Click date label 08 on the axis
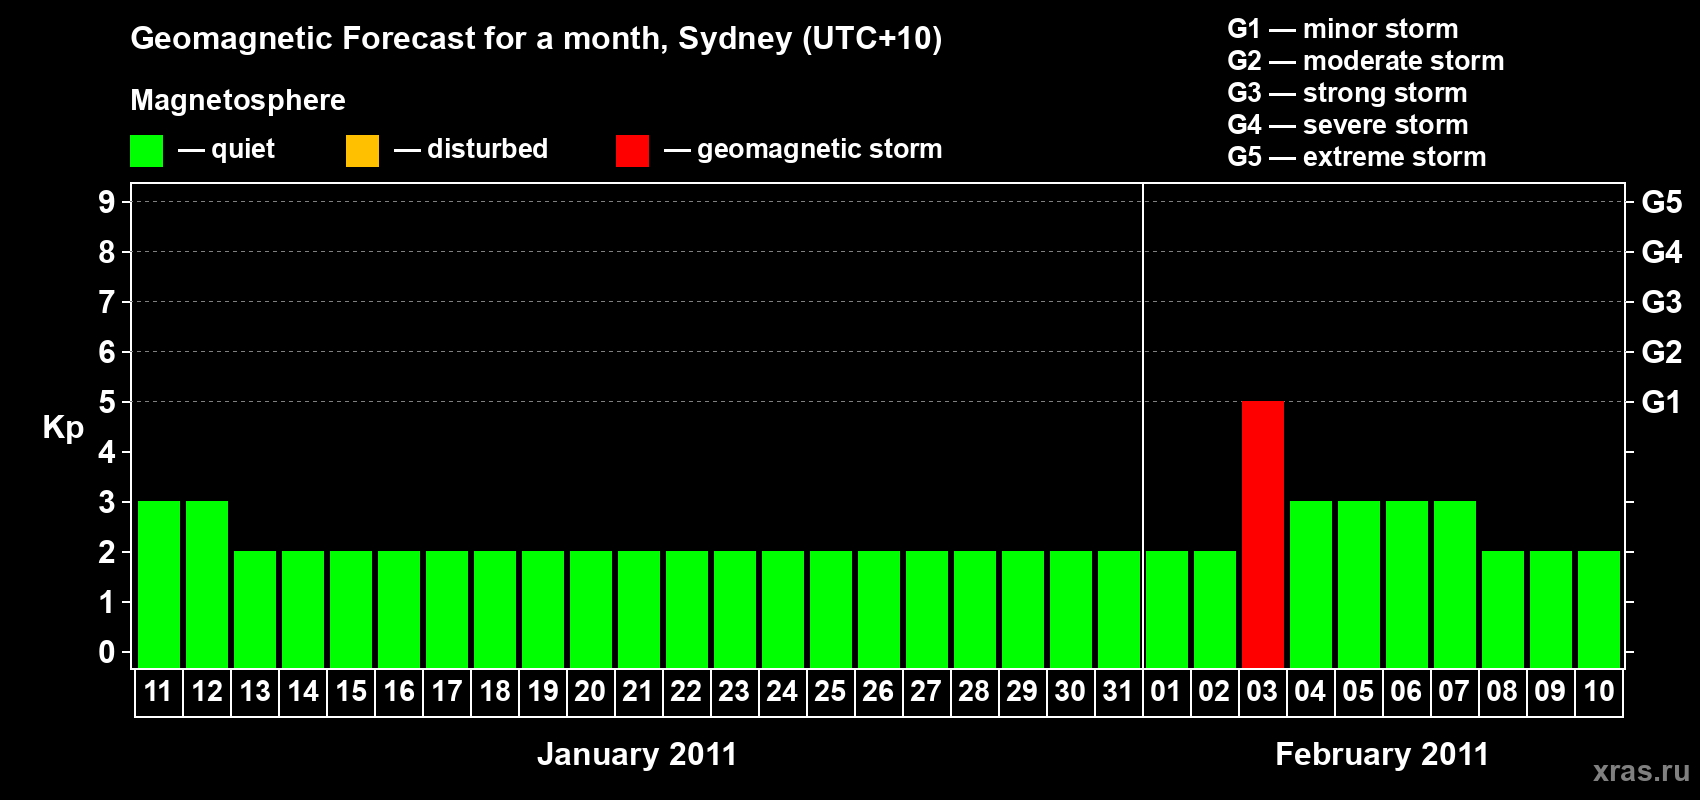The image size is (1700, 800). pos(1502,691)
